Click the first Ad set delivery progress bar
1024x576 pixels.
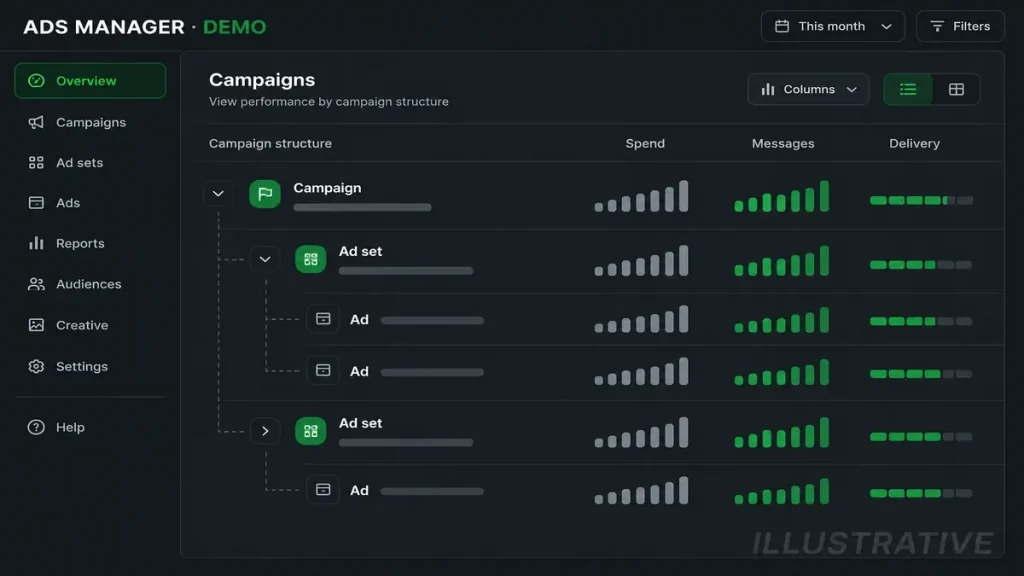pos(921,264)
